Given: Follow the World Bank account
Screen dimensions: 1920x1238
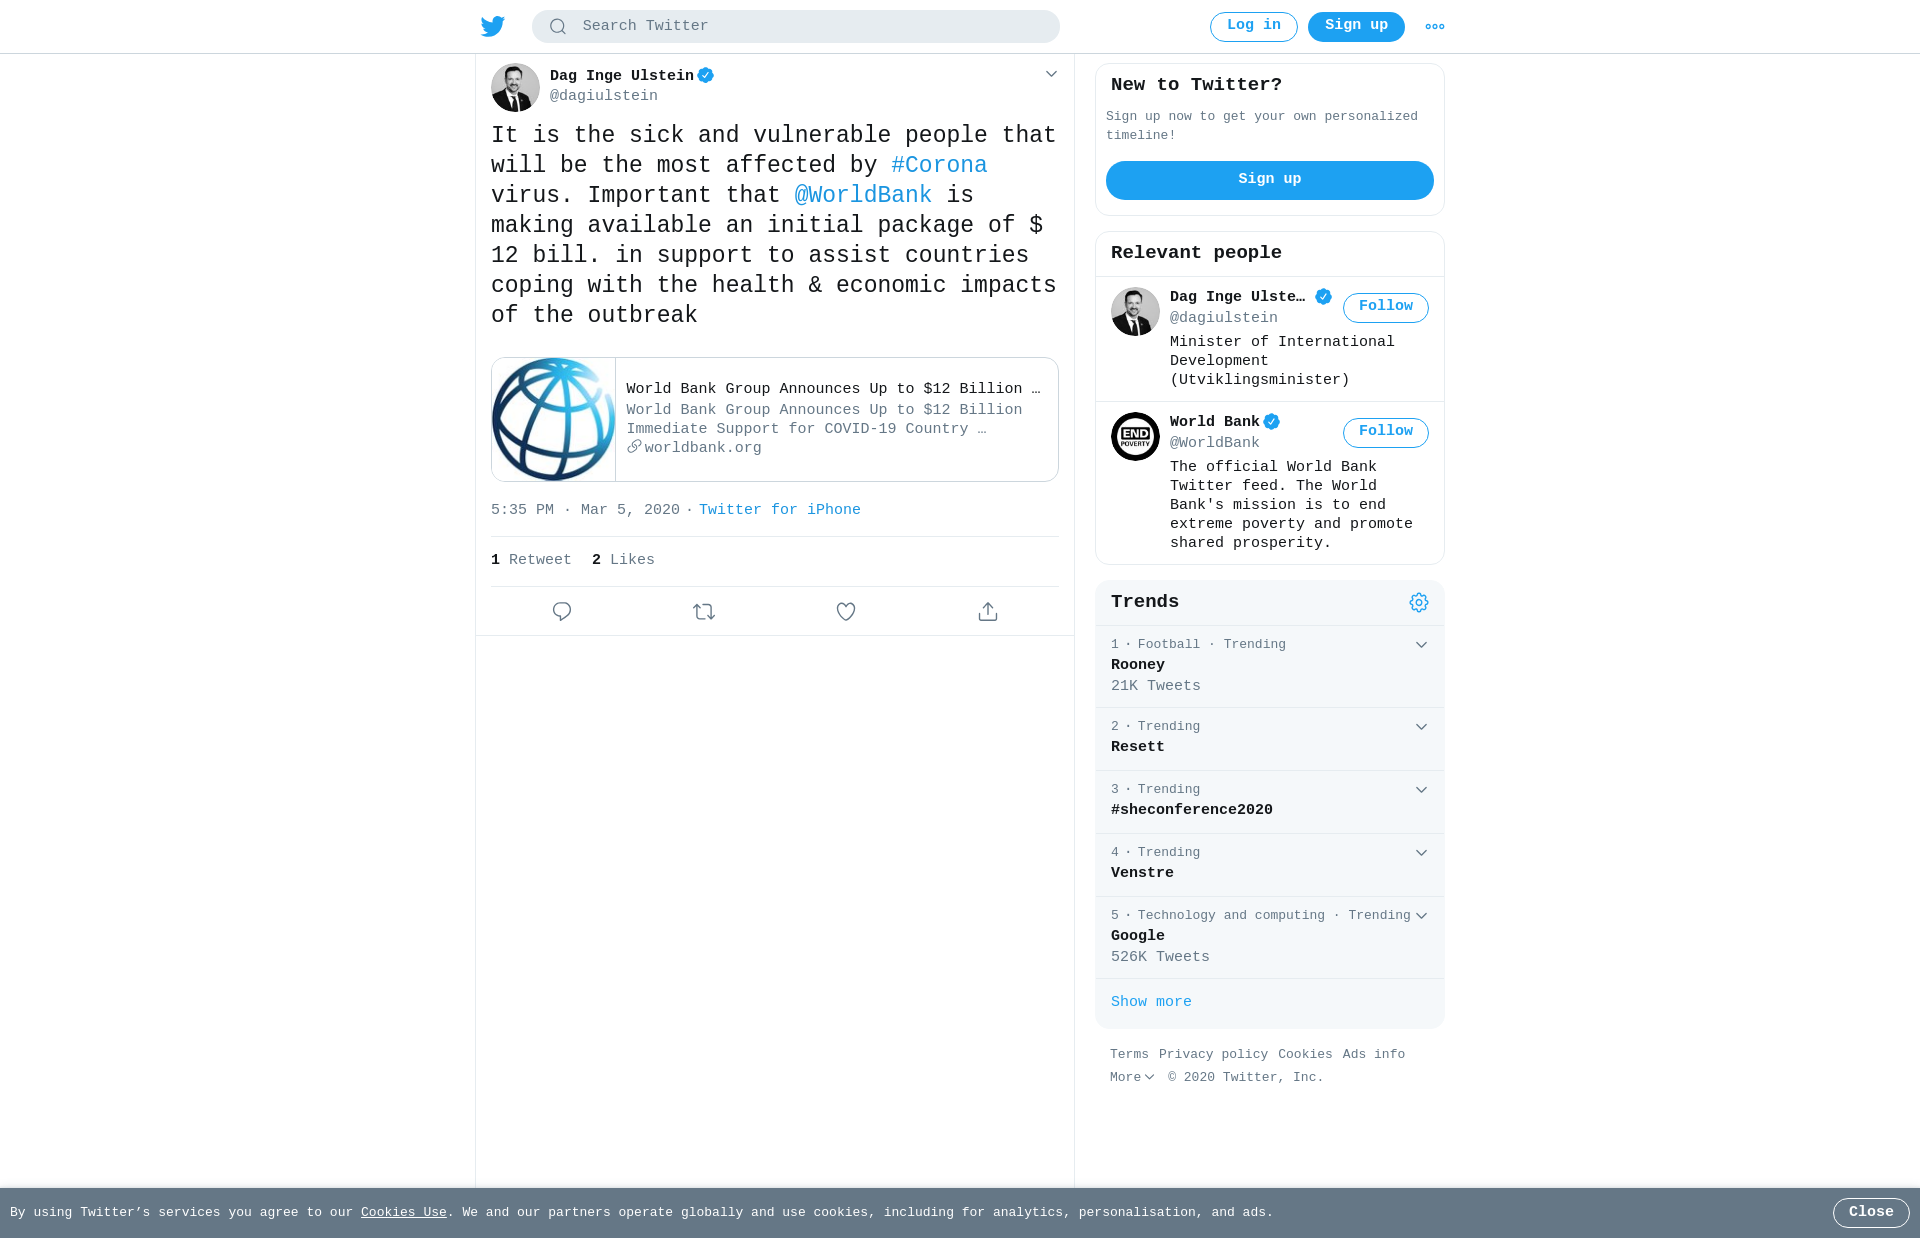Looking at the screenshot, I should 1386,432.
